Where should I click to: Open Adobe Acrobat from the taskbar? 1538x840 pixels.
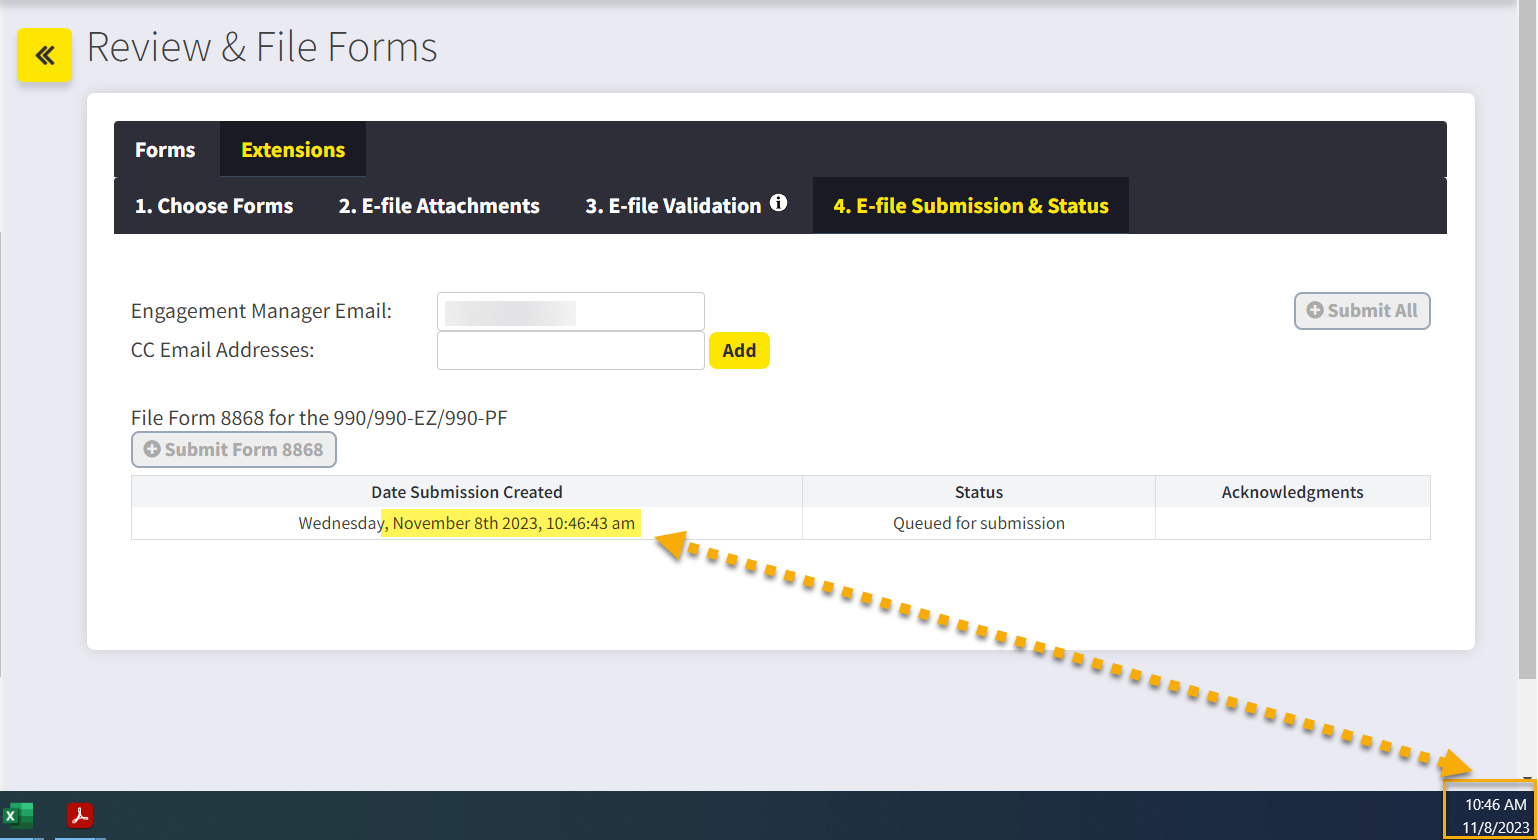pos(80,815)
